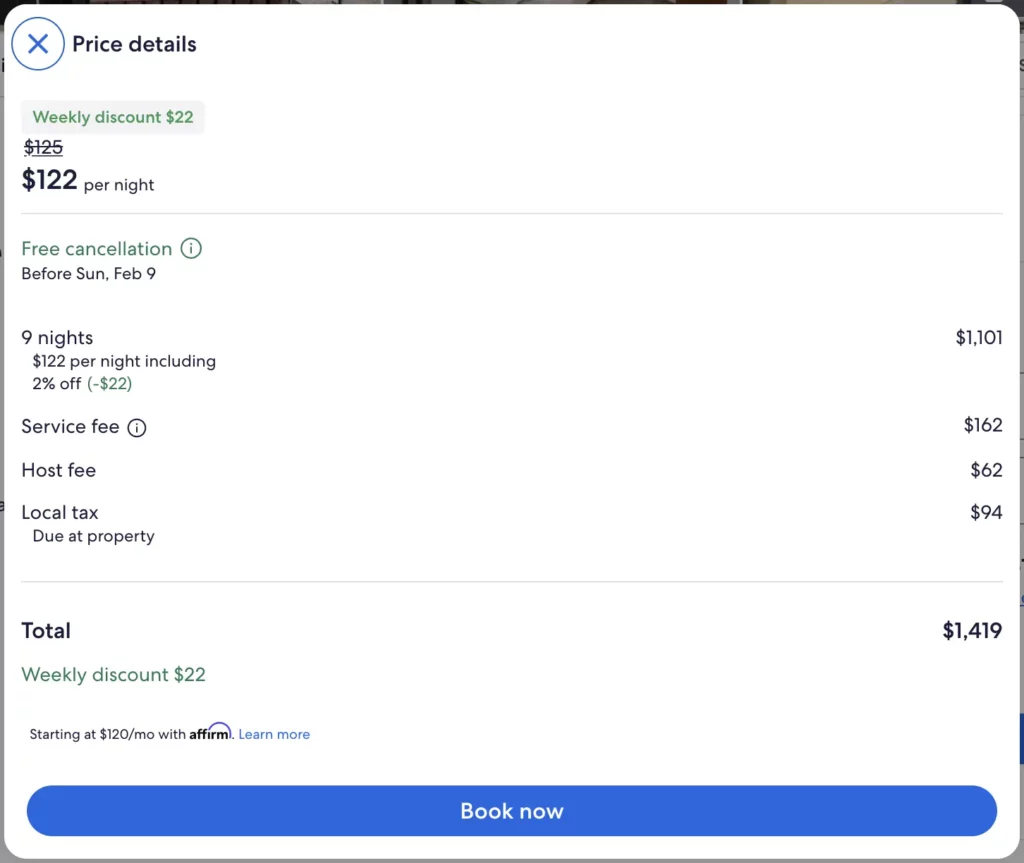Open the Service fee info icon
This screenshot has height=863, width=1024.
pos(137,428)
